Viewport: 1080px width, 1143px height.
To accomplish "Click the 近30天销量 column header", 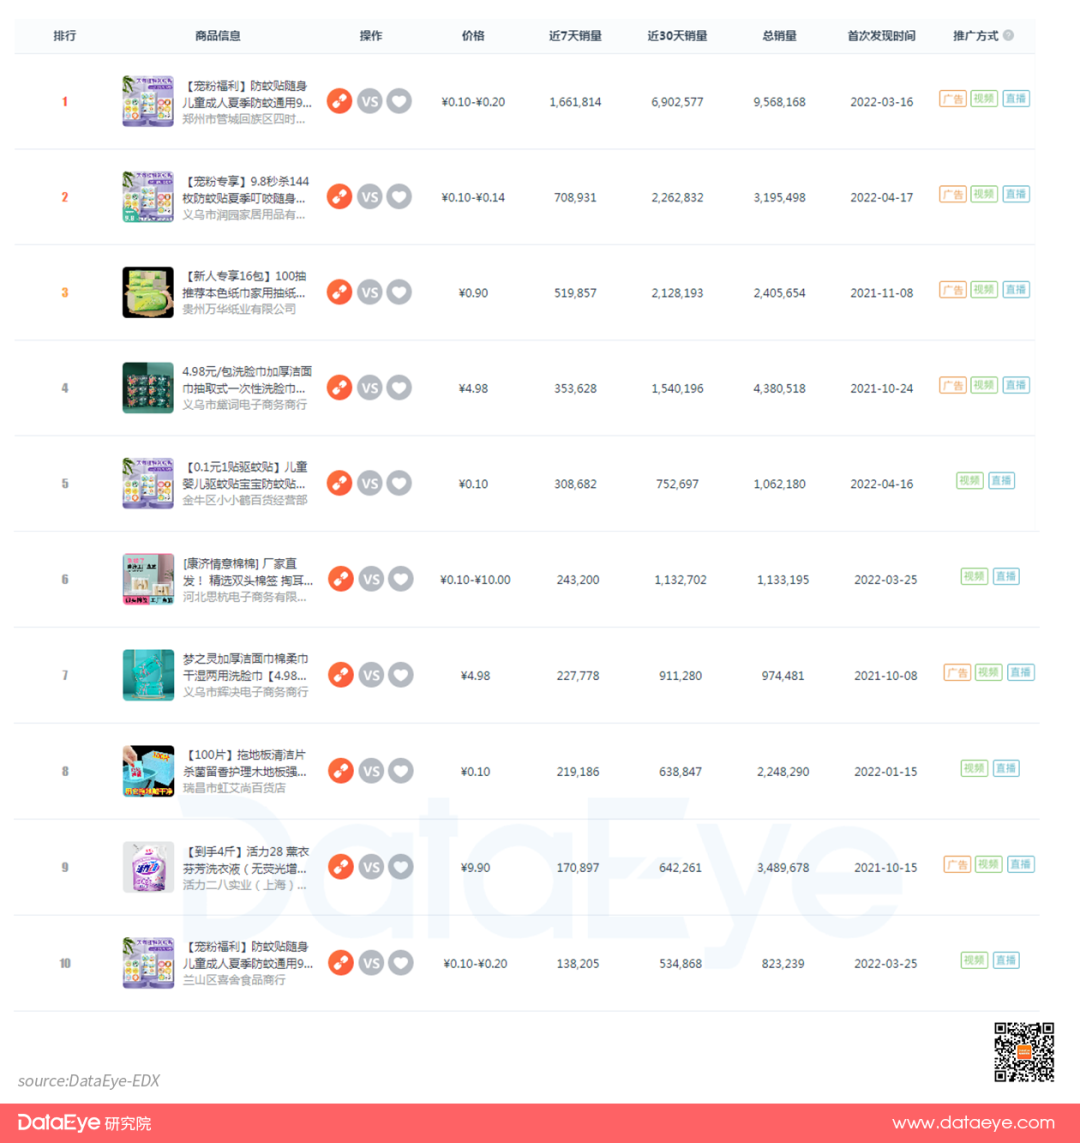I will coord(677,36).
